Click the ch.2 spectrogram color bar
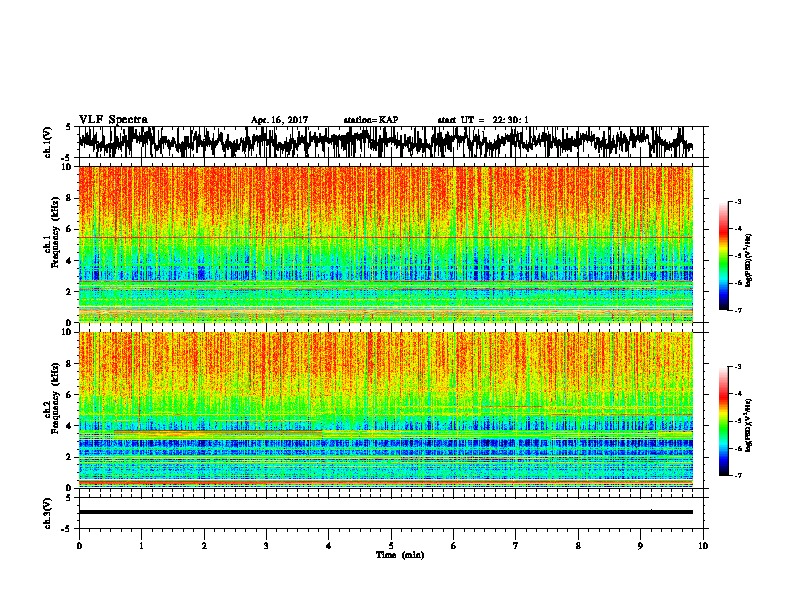 click(x=724, y=421)
